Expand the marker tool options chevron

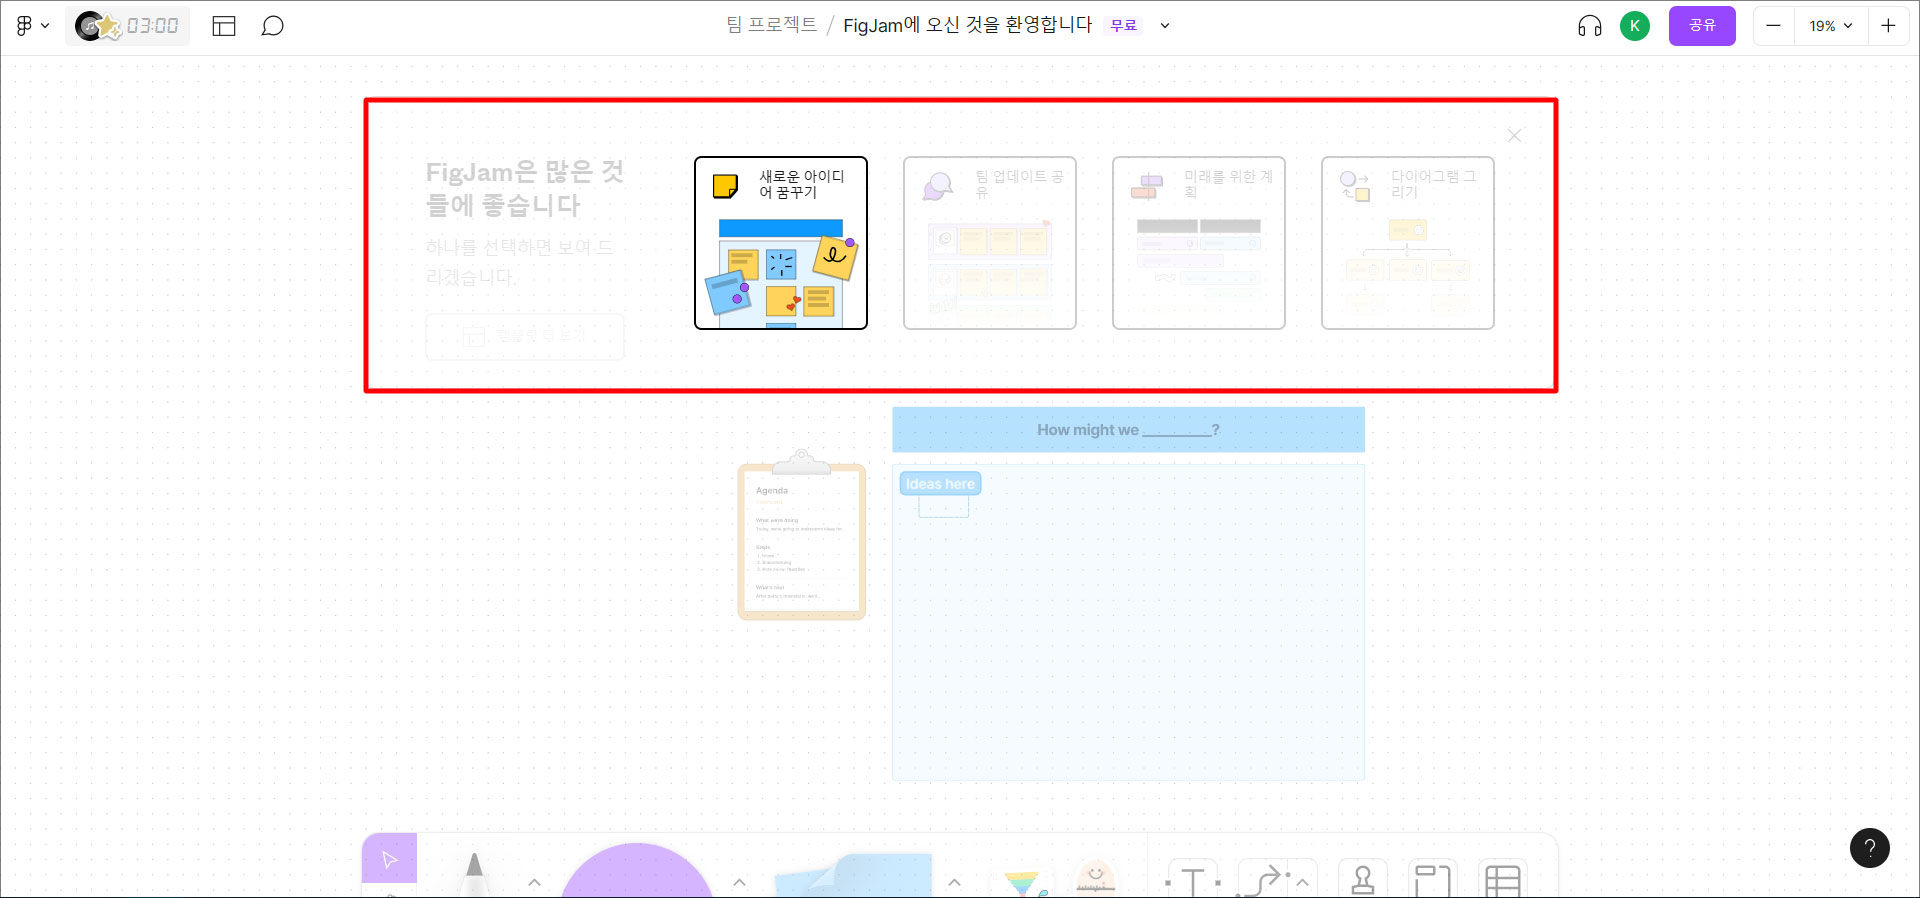(x=534, y=882)
